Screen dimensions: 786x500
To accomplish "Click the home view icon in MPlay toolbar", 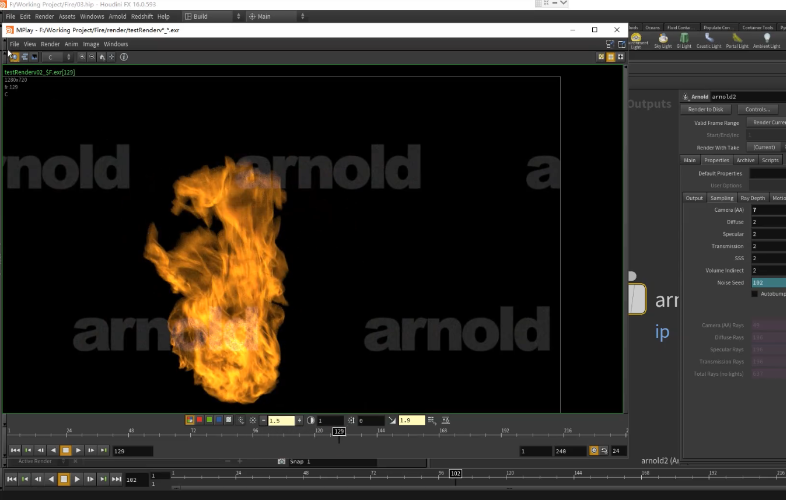I will (x=102, y=57).
